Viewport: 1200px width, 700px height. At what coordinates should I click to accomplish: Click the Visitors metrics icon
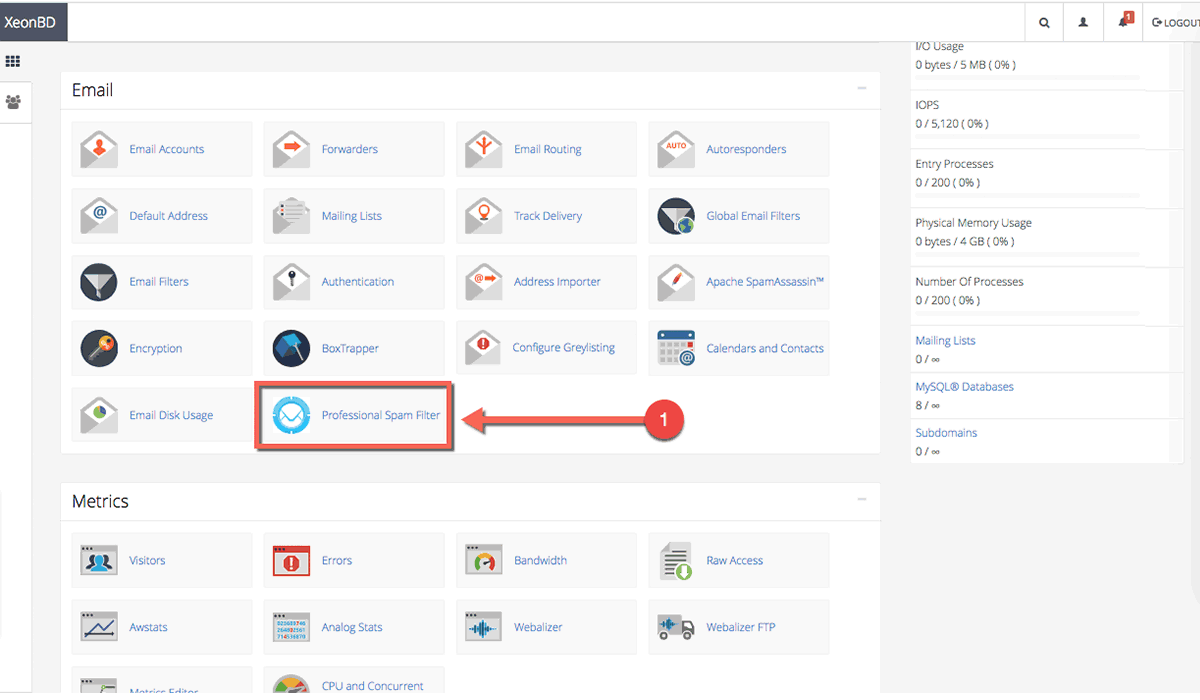coord(99,561)
